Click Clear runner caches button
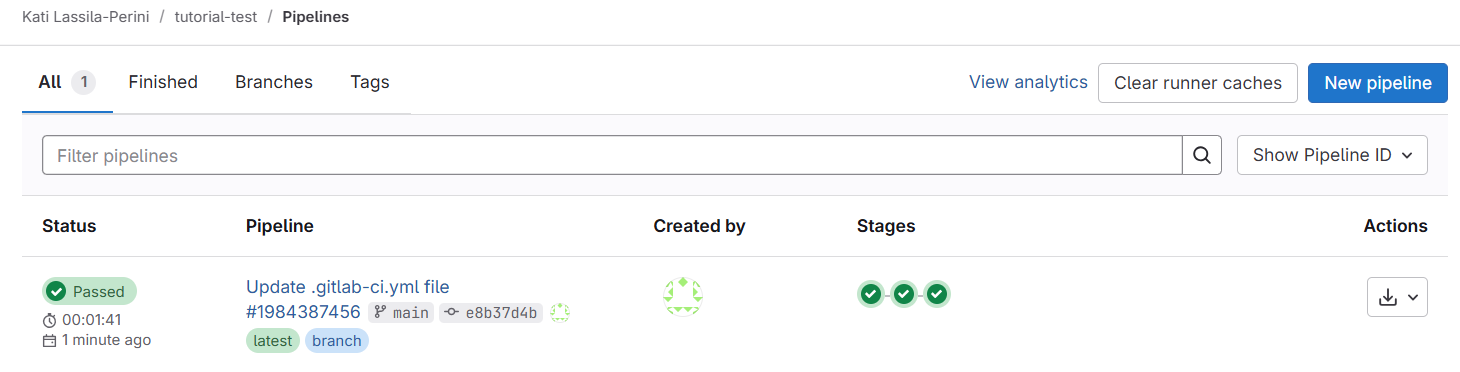The image size is (1460, 372). [x=1198, y=83]
